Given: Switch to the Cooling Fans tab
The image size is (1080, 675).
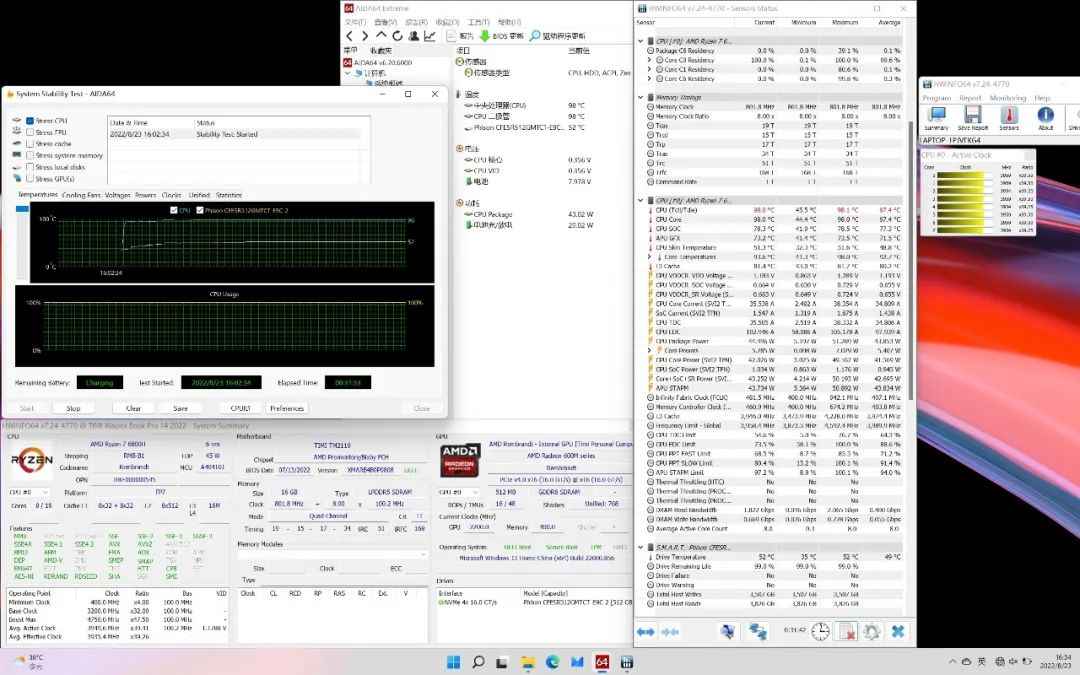Looking at the screenshot, I should (81, 195).
